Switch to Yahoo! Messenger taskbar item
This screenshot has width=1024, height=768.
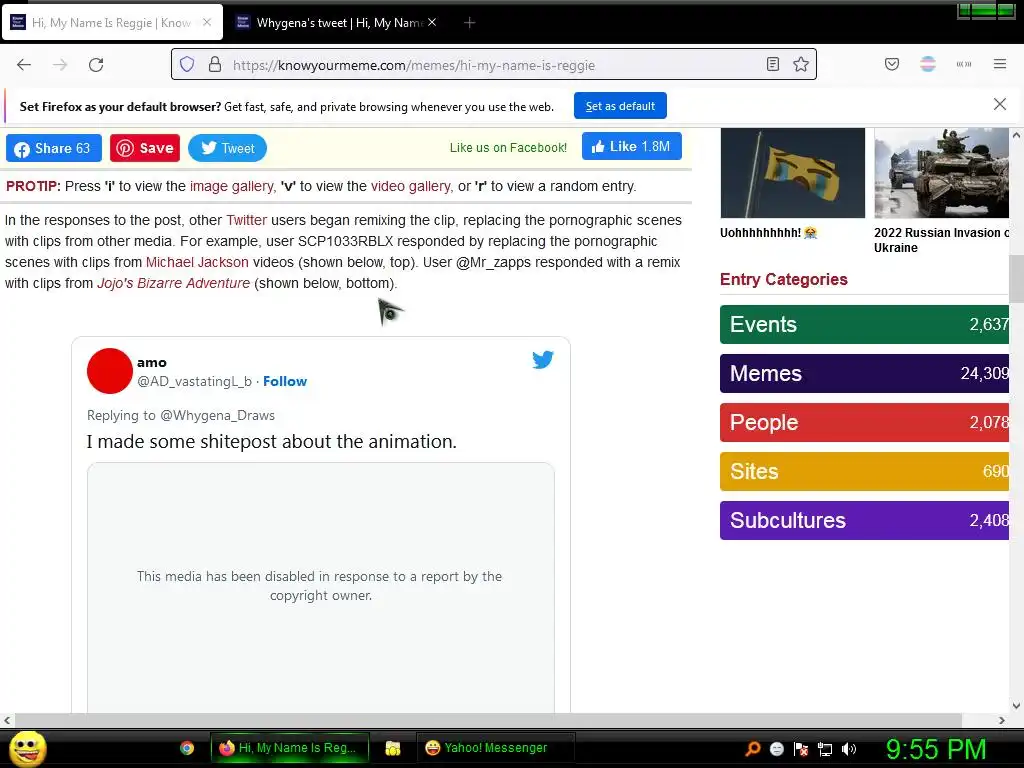pos(495,748)
